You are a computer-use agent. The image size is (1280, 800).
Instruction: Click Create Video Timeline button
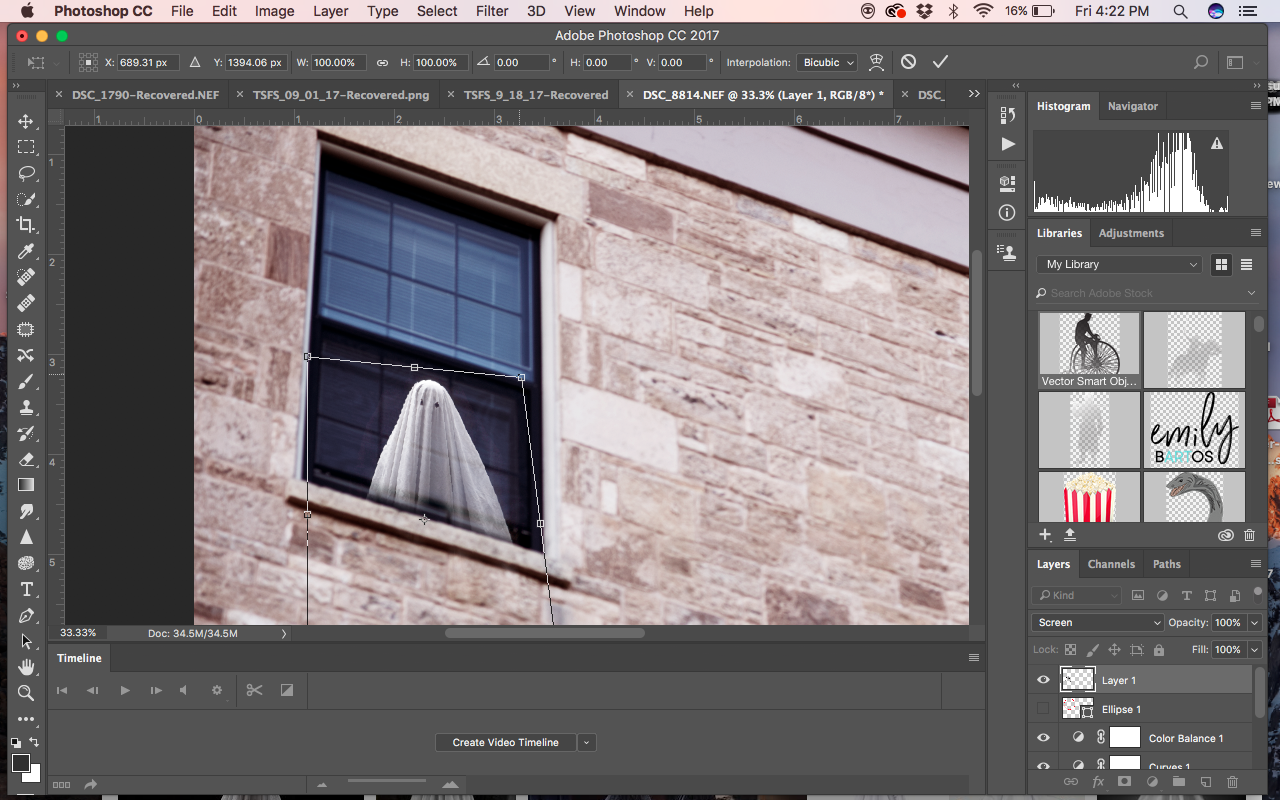click(506, 742)
